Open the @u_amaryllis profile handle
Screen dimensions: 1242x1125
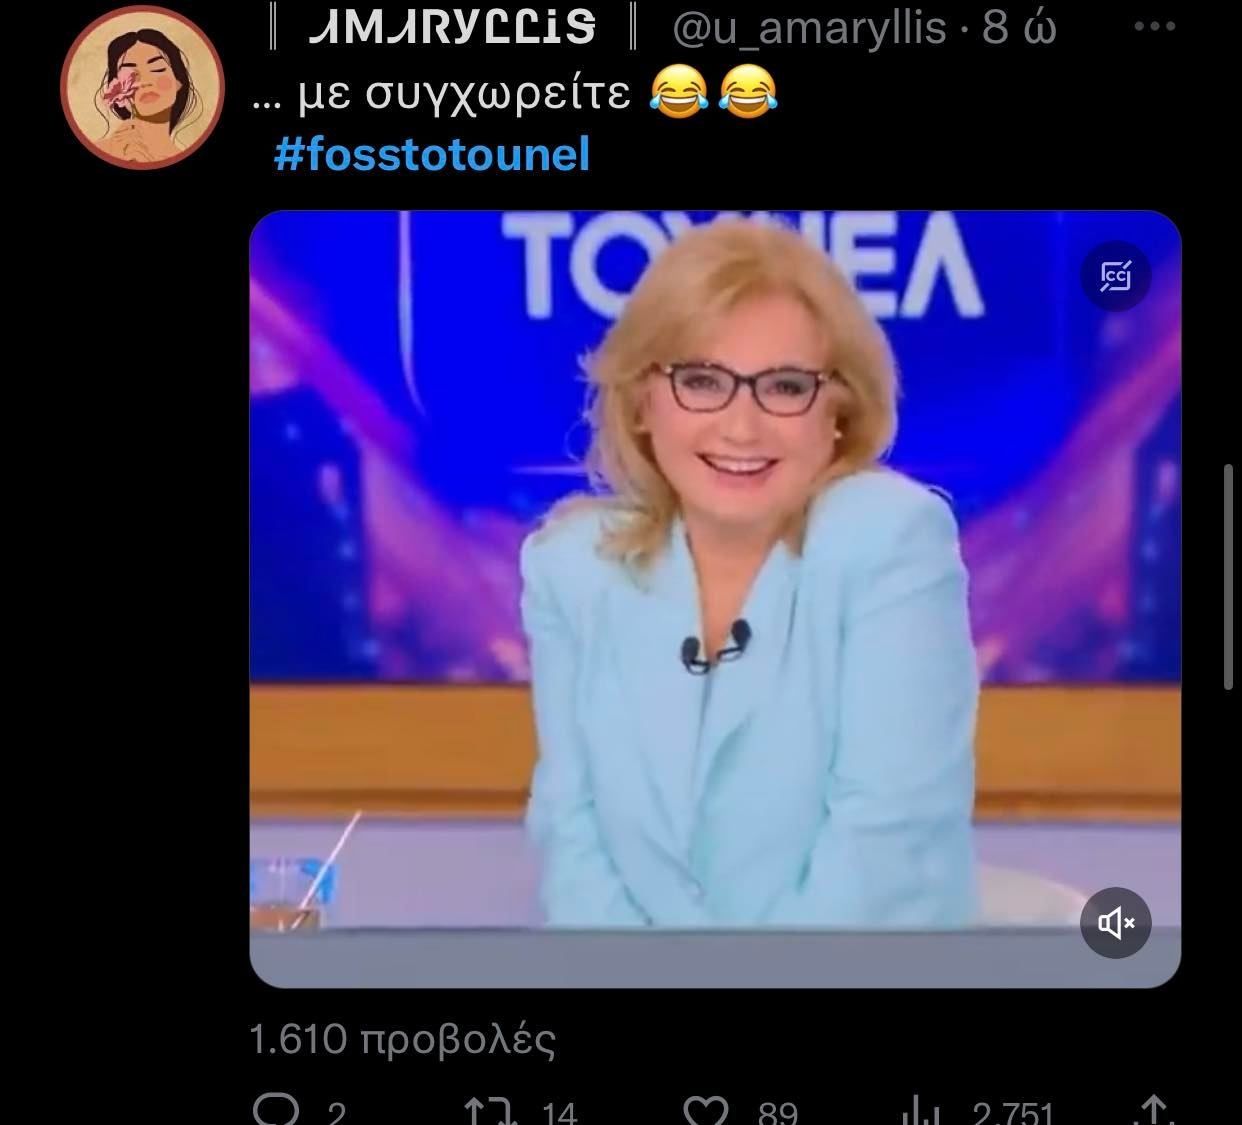pyautogui.click(x=809, y=28)
